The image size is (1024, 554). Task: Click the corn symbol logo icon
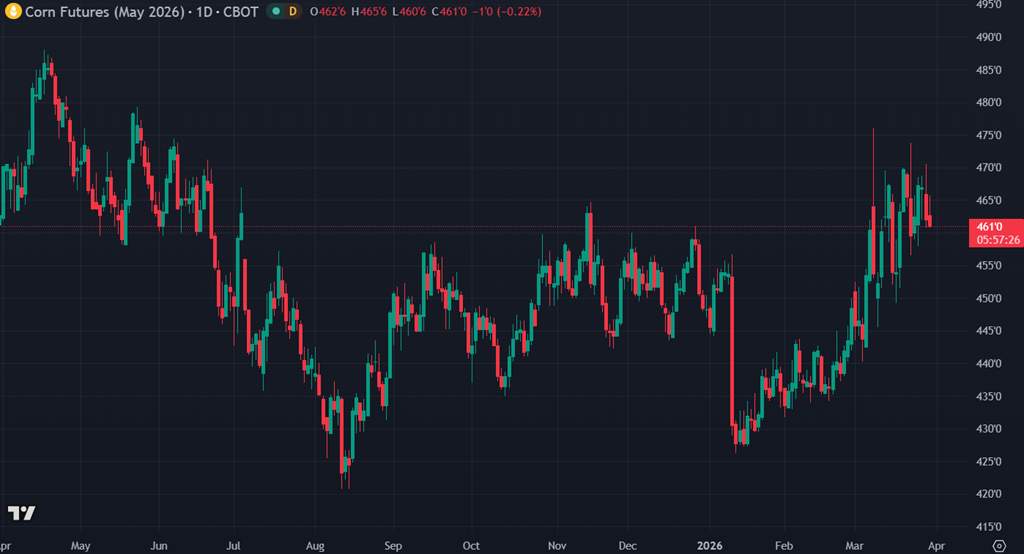tap(12, 11)
